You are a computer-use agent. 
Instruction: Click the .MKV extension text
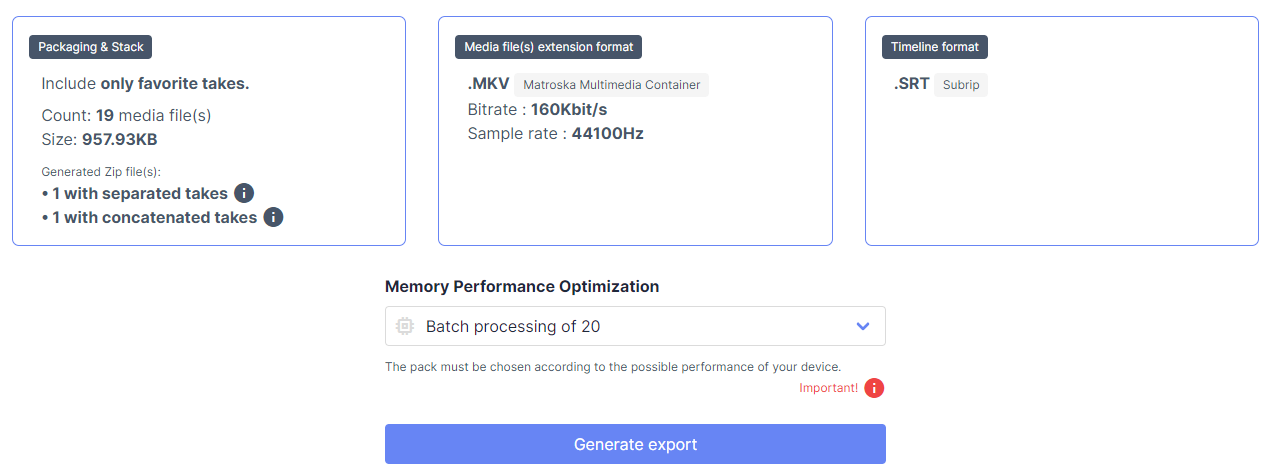488,84
